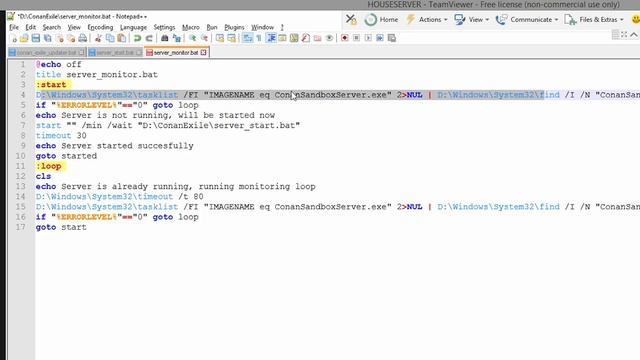
Task: Switch to the server_start.bat tab
Action: [x=115, y=53]
